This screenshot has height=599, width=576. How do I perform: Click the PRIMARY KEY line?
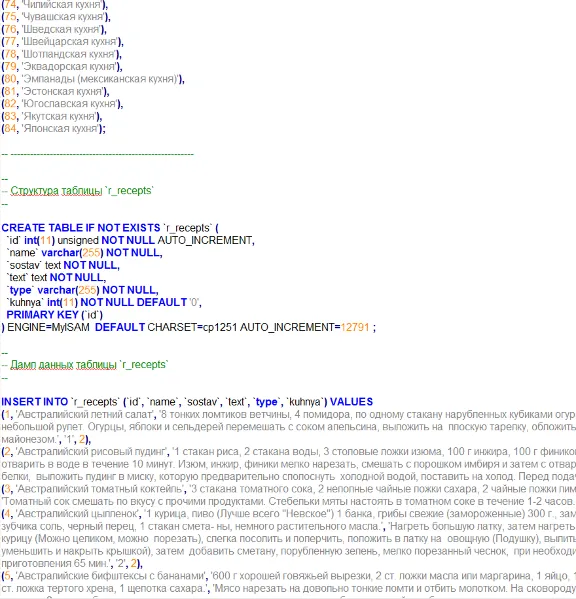pyautogui.click(x=55, y=315)
